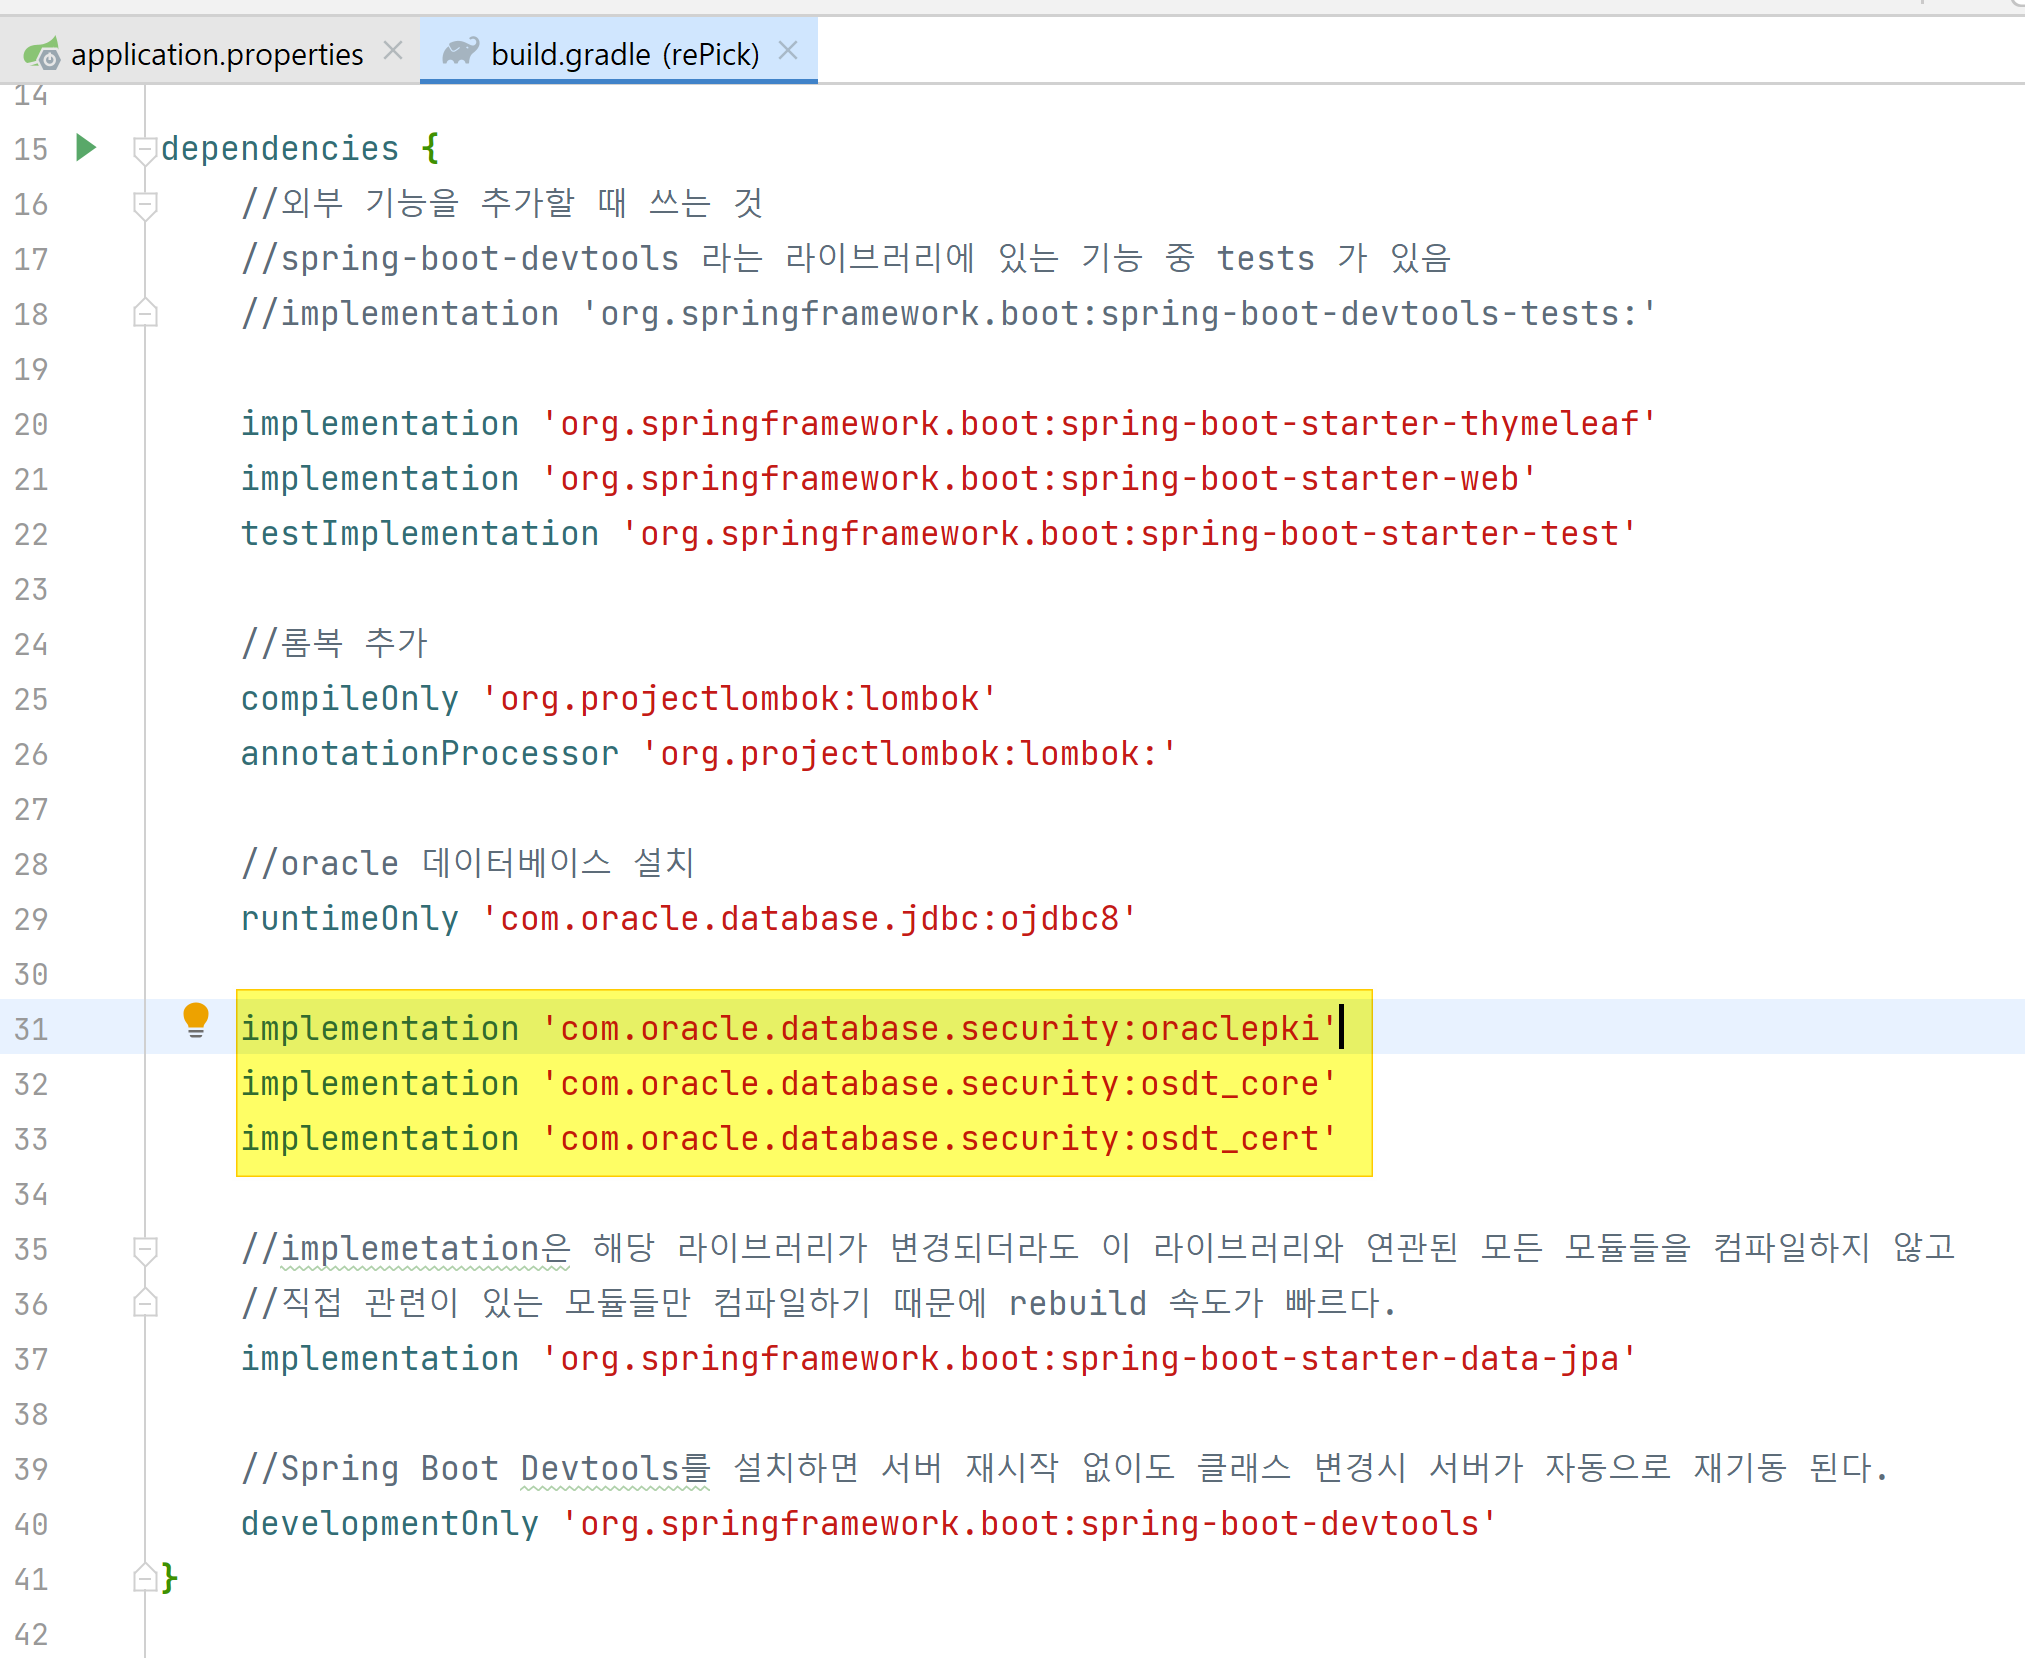This screenshot has width=2025, height=1658.
Task: Collapse the comment block starting at line 16
Action: point(145,205)
